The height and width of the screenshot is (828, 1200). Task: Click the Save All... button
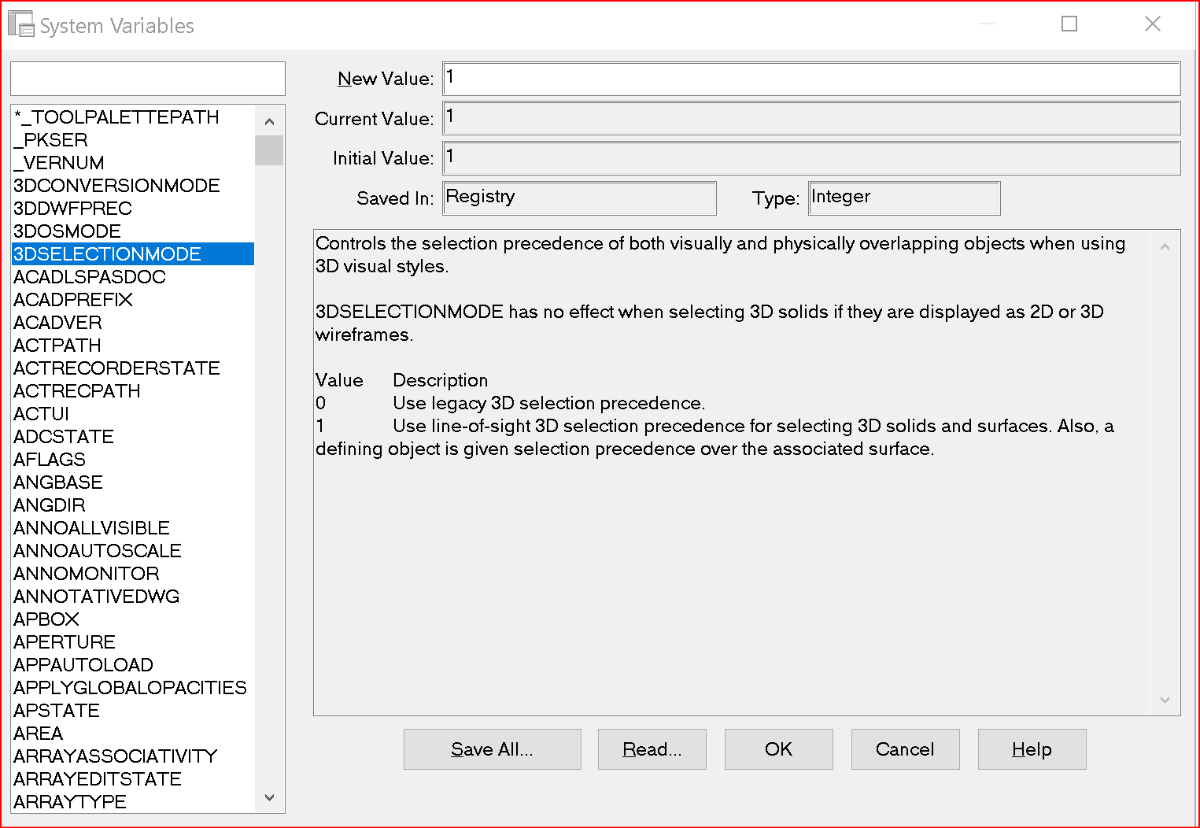coord(492,749)
